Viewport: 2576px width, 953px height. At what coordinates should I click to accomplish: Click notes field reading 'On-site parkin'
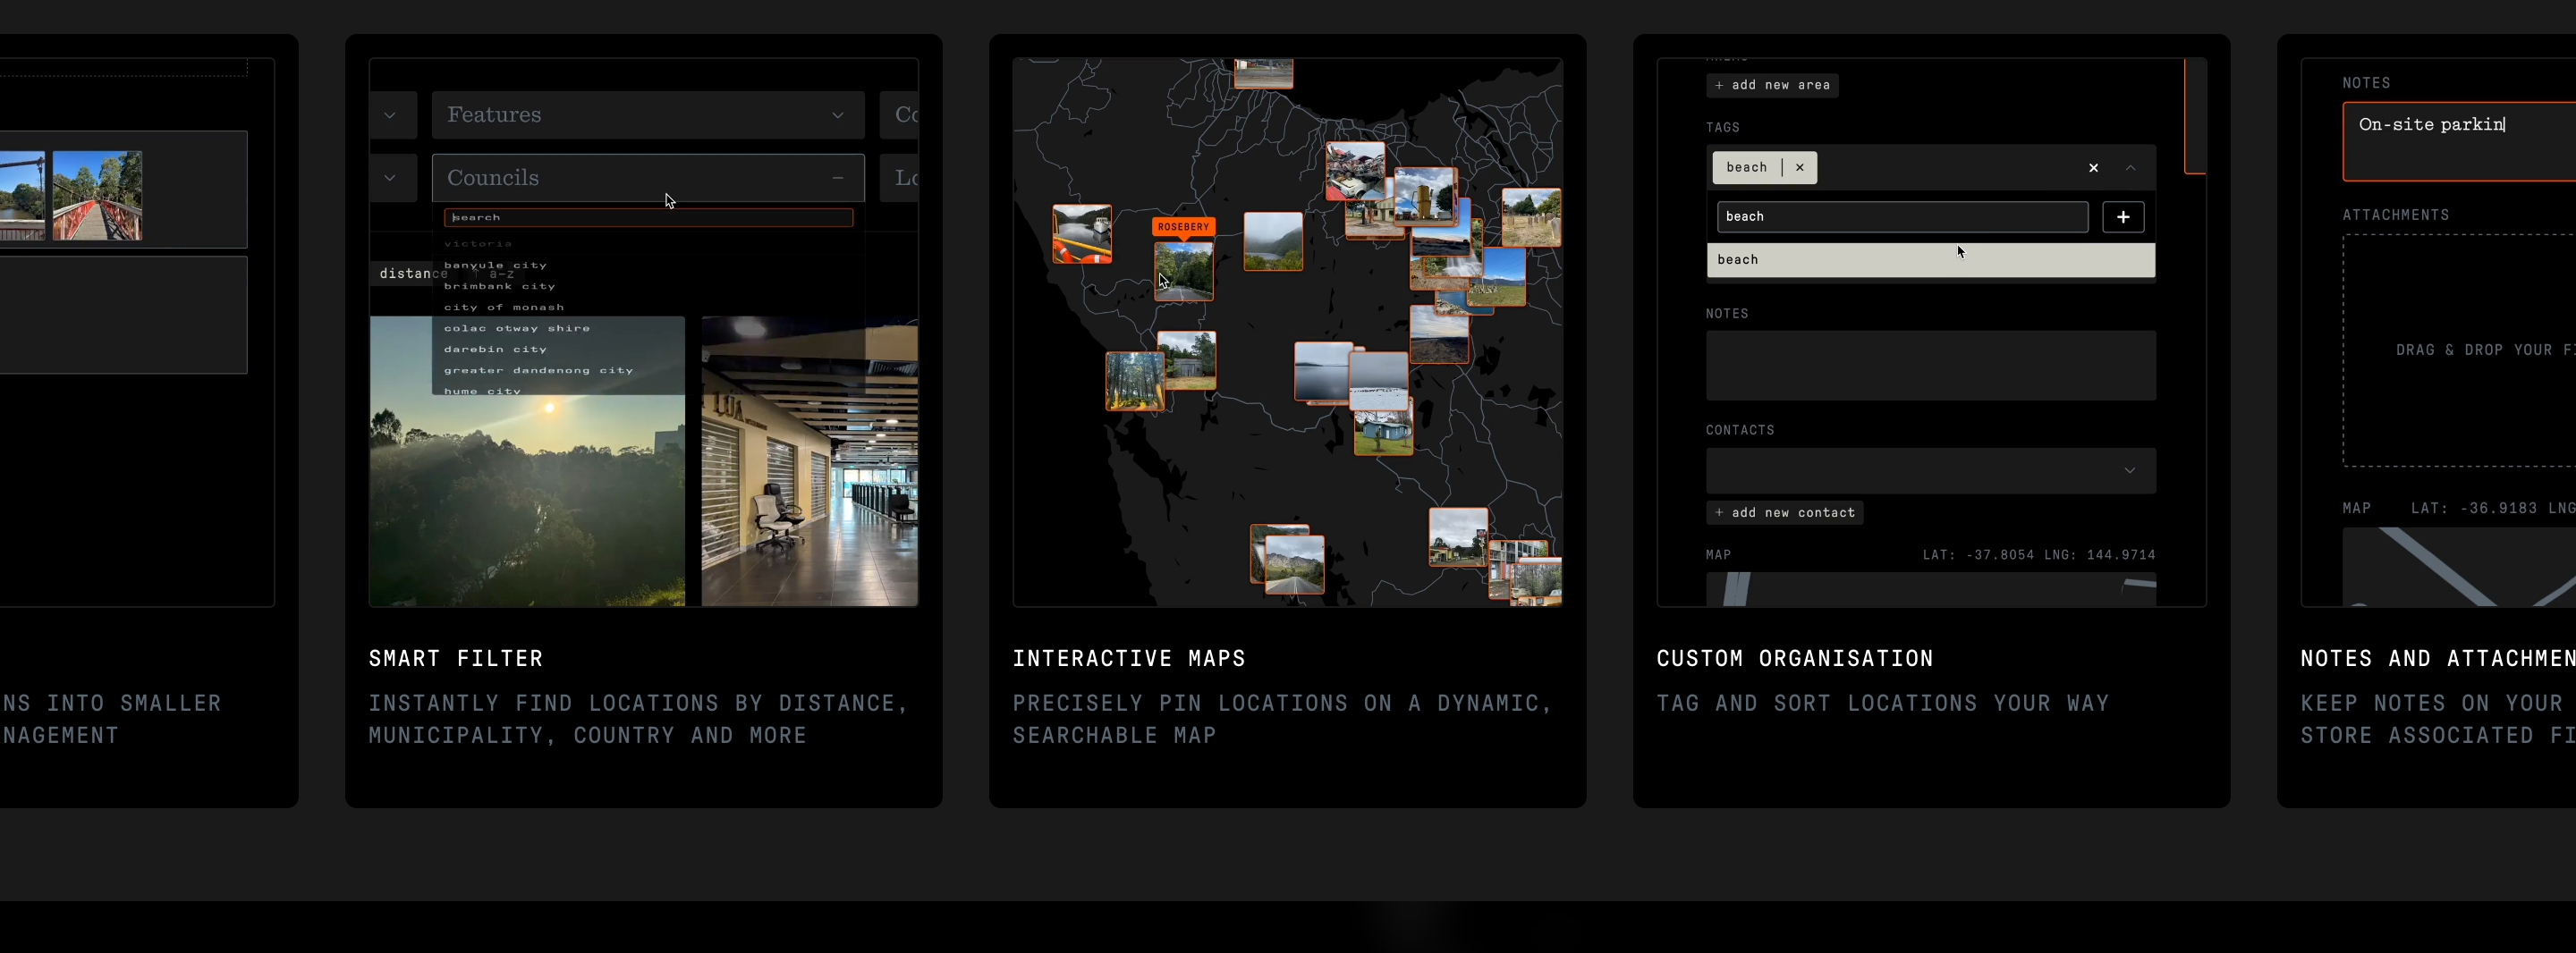[x=2459, y=141]
